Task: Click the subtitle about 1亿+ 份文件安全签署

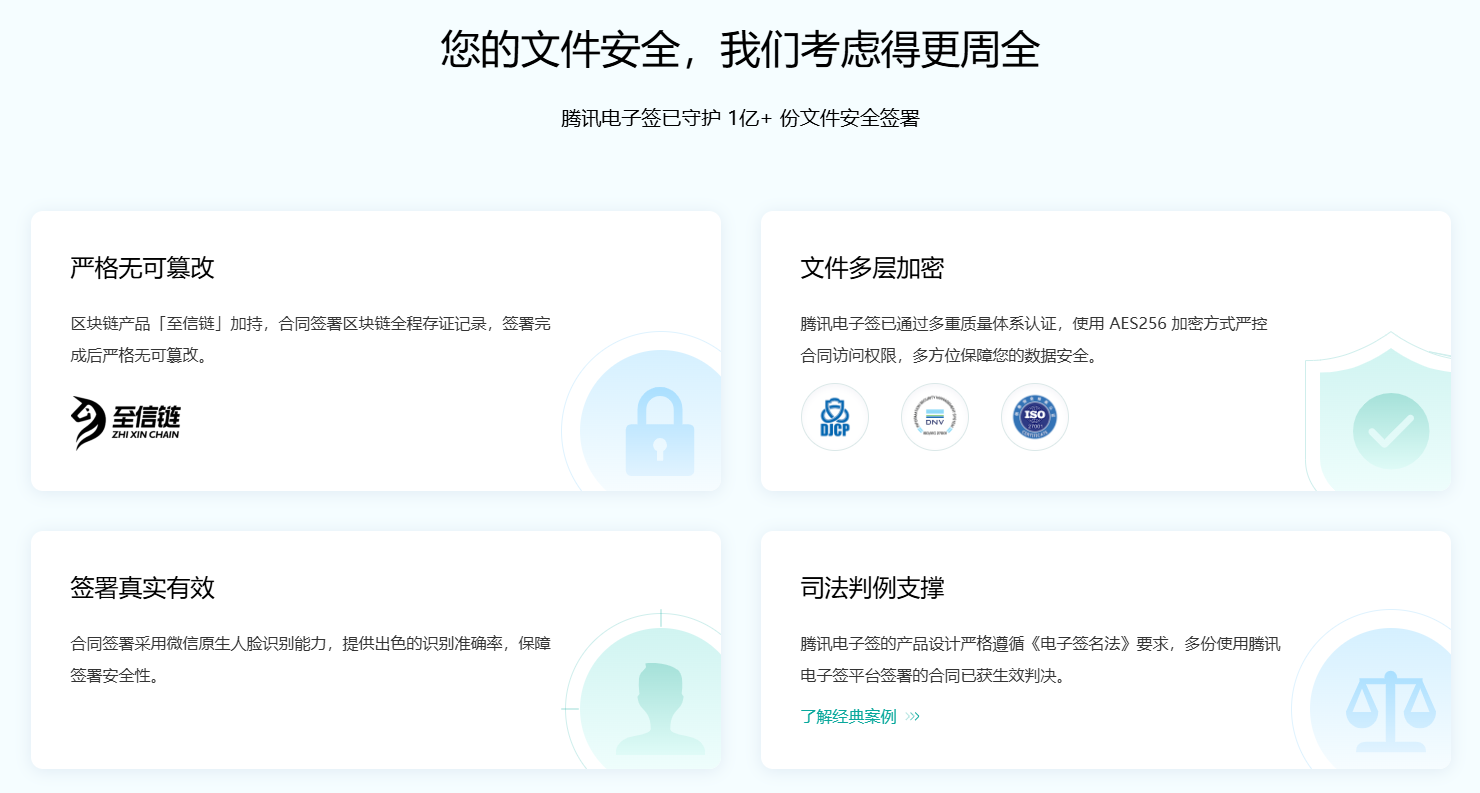Action: [740, 118]
